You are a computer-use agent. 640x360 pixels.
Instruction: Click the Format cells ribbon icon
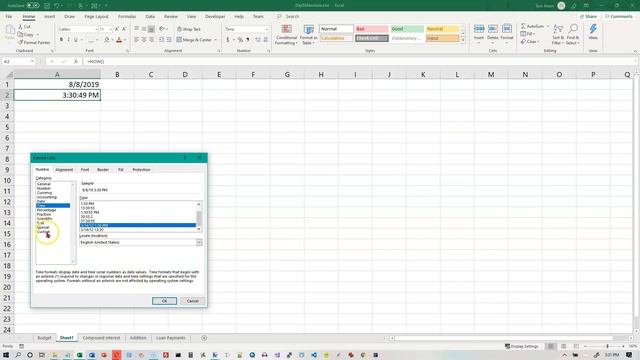point(507,29)
